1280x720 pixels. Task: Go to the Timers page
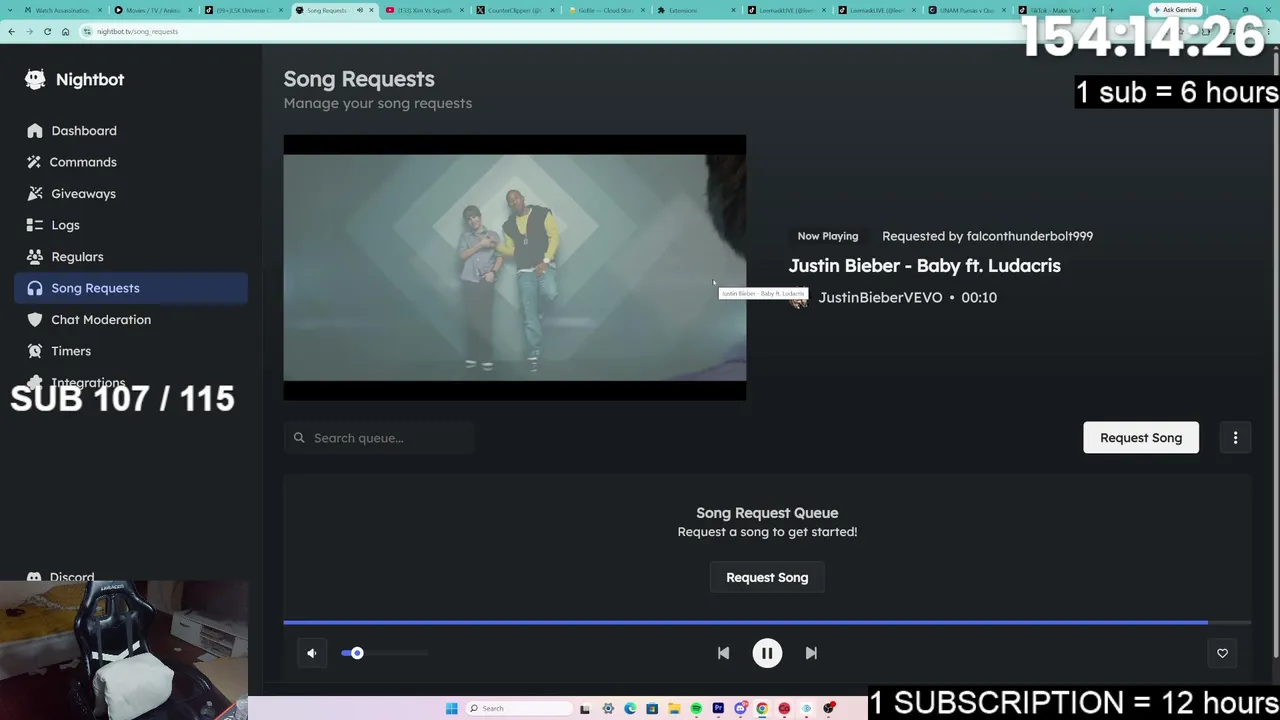tap(131, 351)
